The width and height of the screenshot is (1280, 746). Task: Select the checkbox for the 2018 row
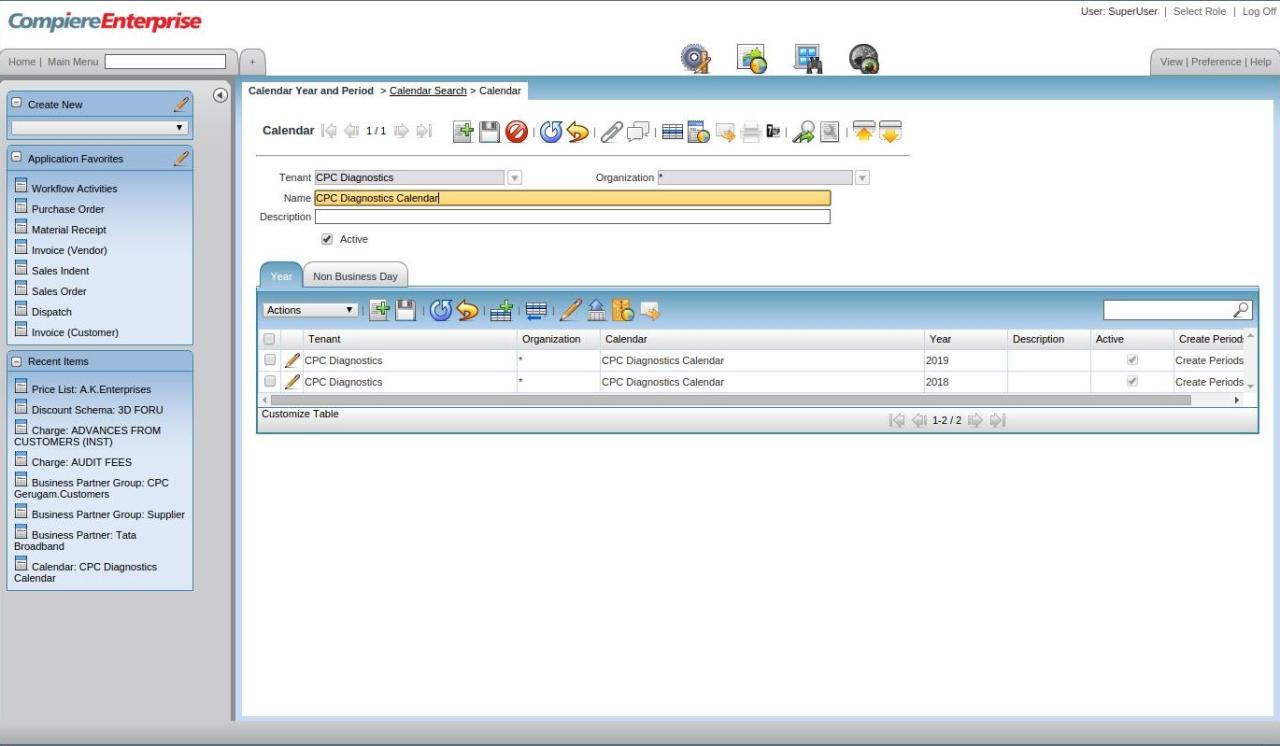269,382
